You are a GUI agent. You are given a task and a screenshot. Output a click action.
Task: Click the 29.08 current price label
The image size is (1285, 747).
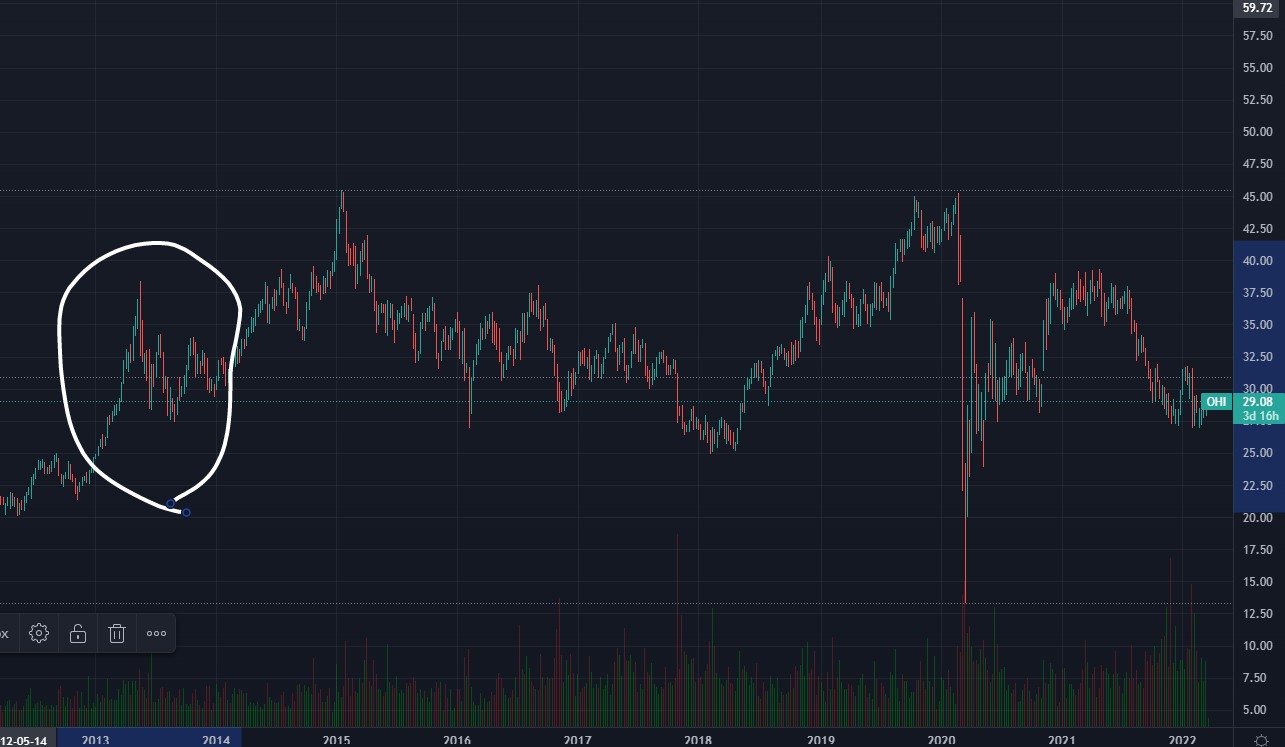(x=1256, y=402)
